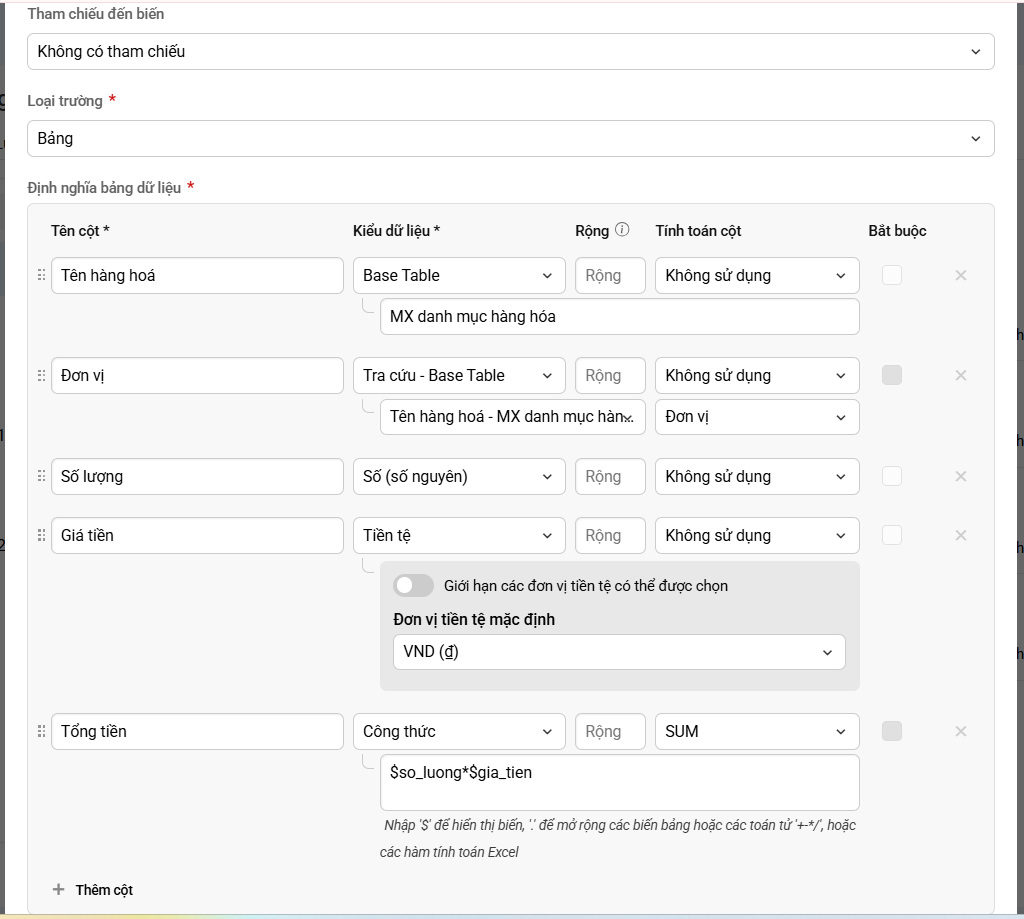Image resolution: width=1024 pixels, height=919 pixels.
Task: Tick the Bắt buộc checkbox for Số lượng
Action: coord(891,476)
